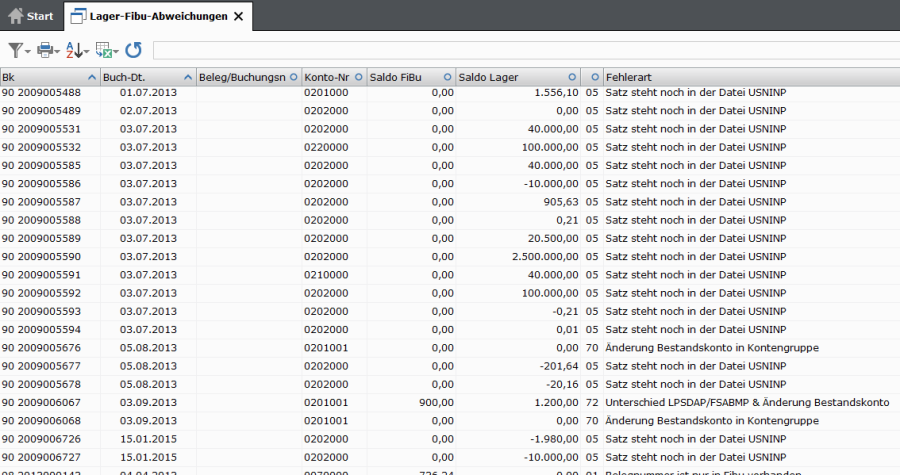
Task: Click date 02.07.2013 cell
Action: coord(148,111)
